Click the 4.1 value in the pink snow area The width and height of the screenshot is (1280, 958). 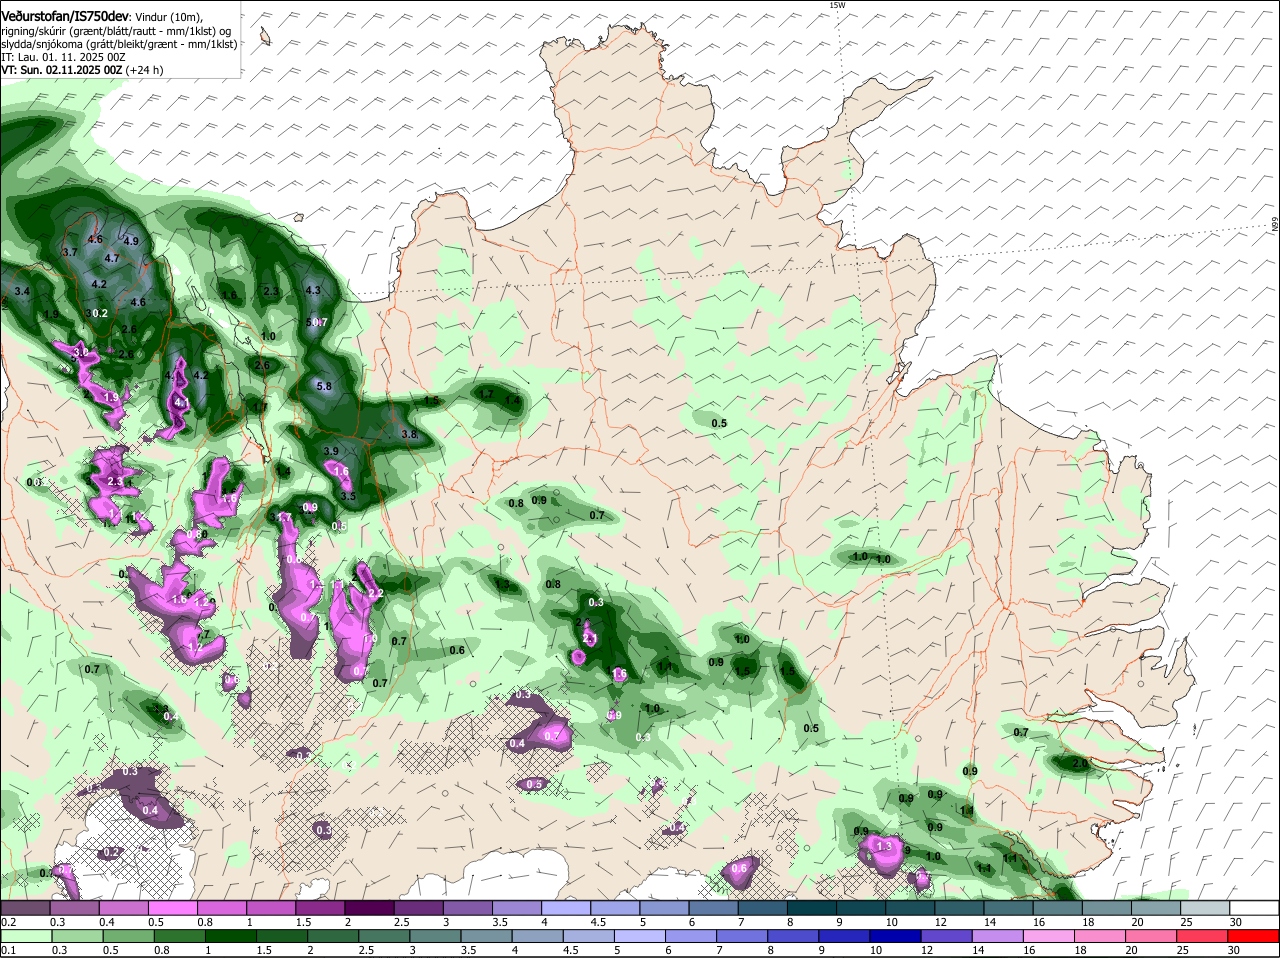182,403
